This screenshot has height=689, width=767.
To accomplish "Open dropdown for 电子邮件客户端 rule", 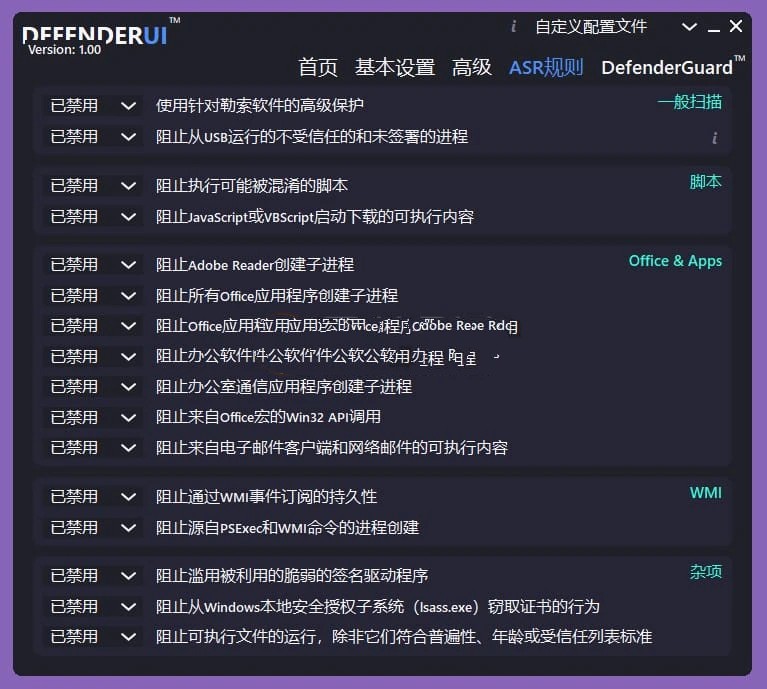I will tap(93, 448).
